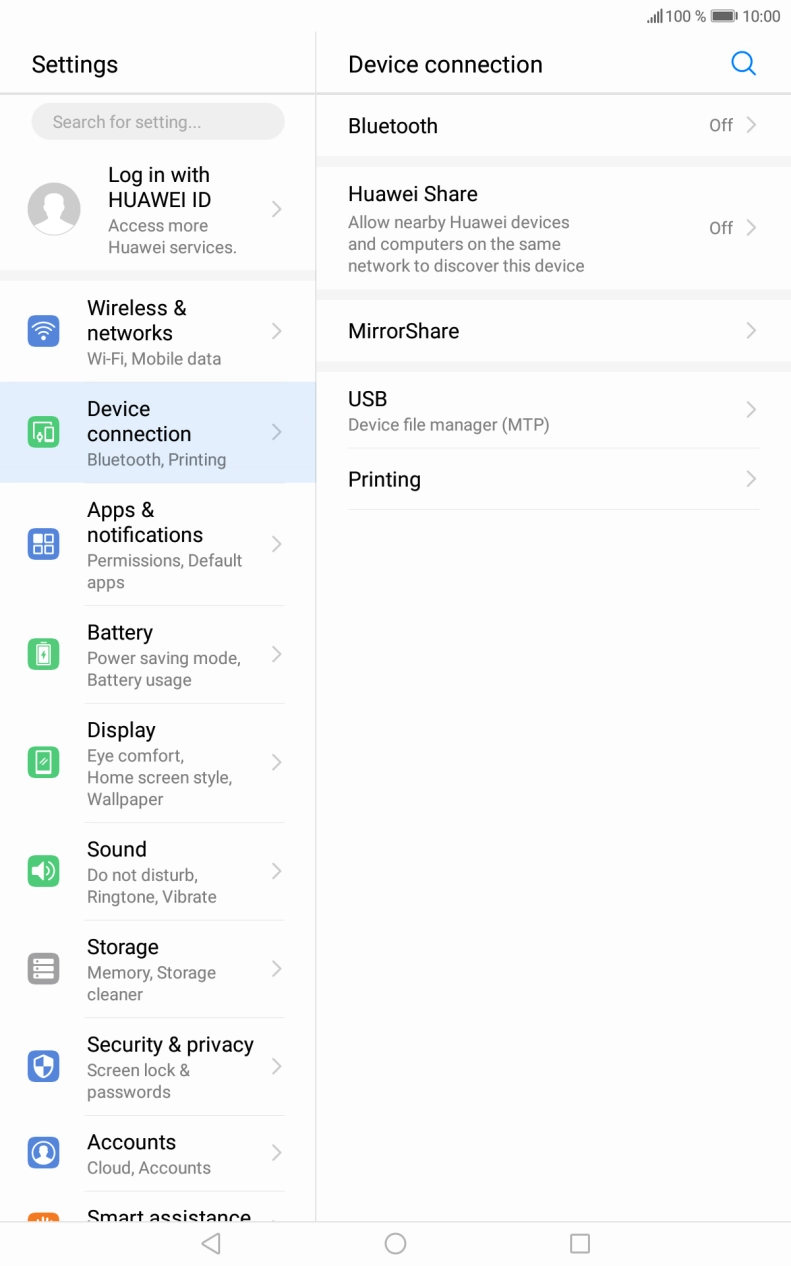Tap the green Battery icon

(43, 654)
